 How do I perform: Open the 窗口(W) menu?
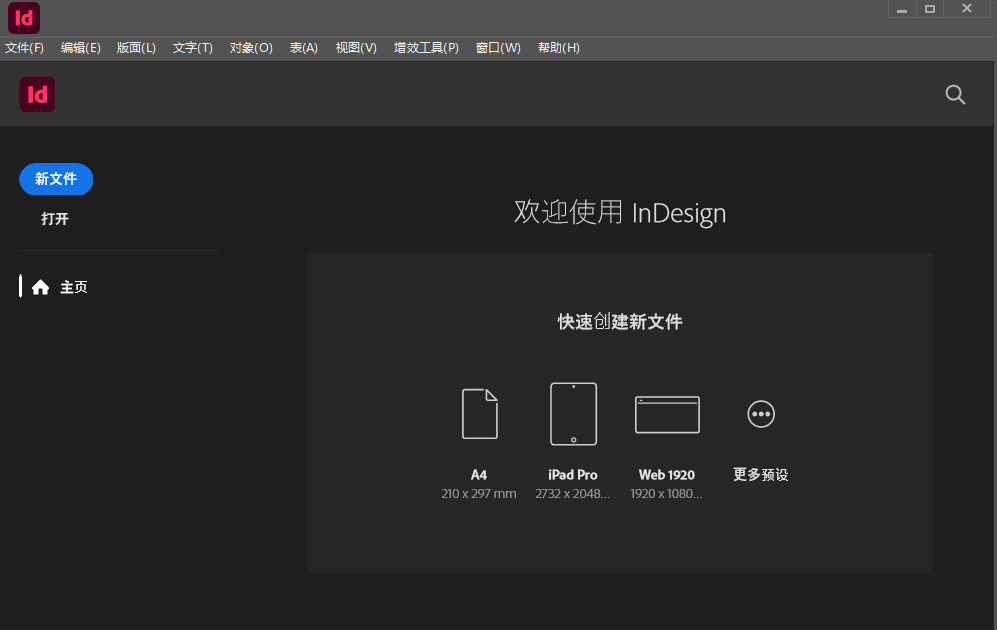point(498,47)
